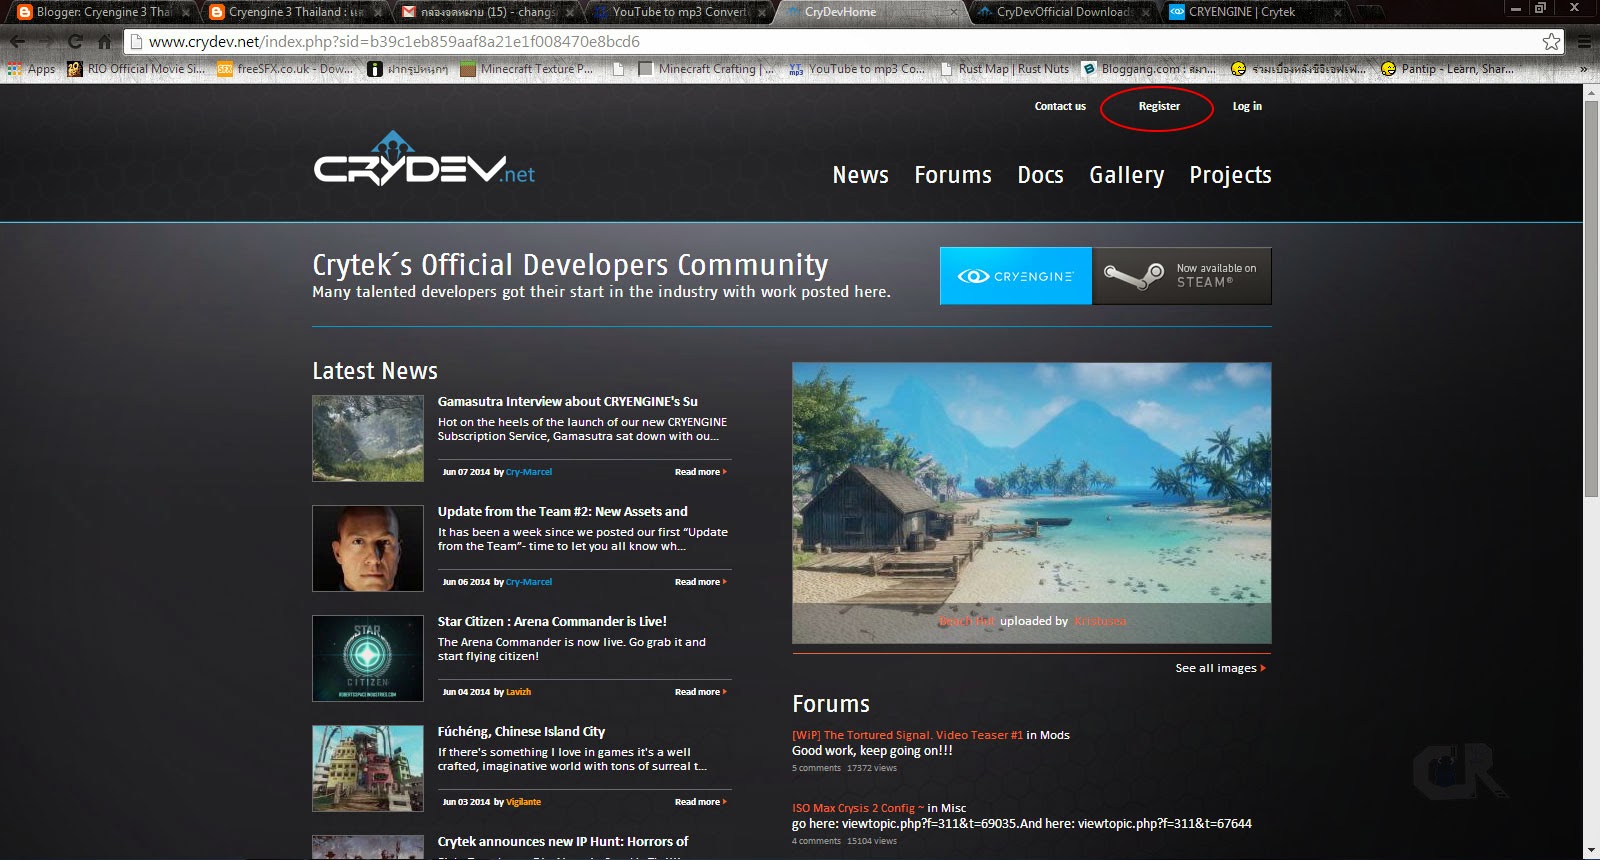Click the page scrollbar down arrow
1600x860 pixels.
pyautogui.click(x=1591, y=851)
